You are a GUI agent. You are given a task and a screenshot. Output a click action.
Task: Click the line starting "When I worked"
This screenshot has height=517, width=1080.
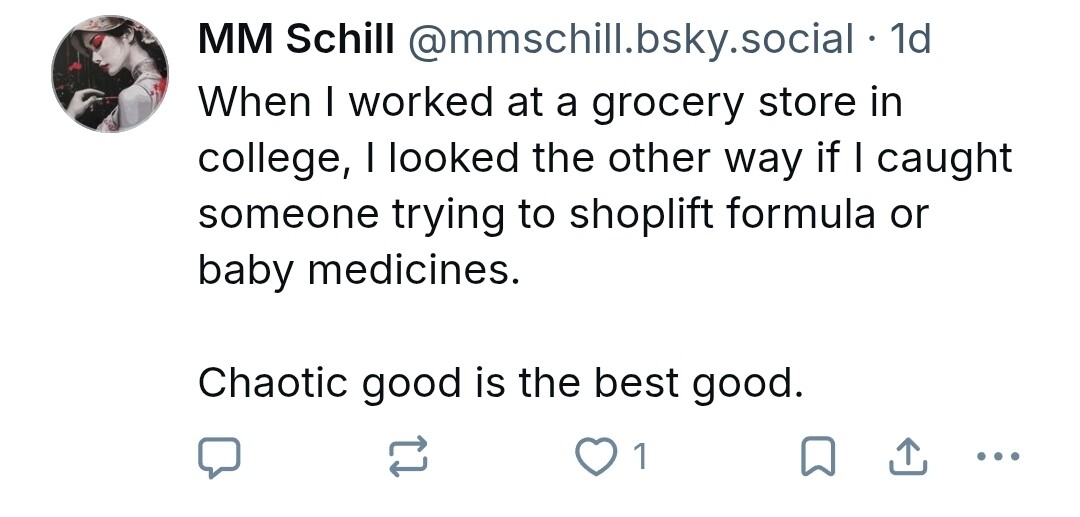pyautogui.click(x=549, y=103)
